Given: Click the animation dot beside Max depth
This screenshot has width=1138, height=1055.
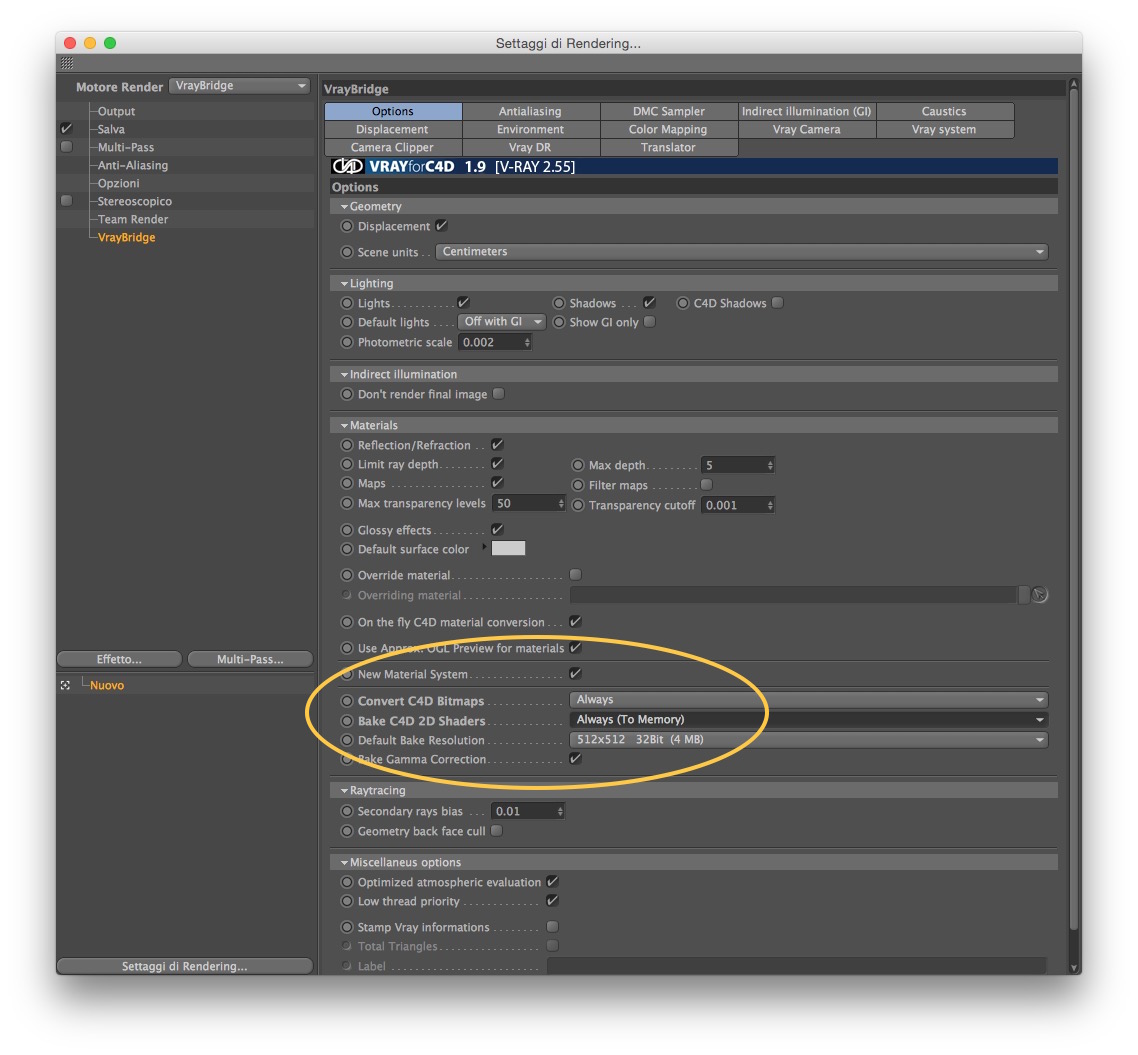Looking at the screenshot, I should (578, 465).
